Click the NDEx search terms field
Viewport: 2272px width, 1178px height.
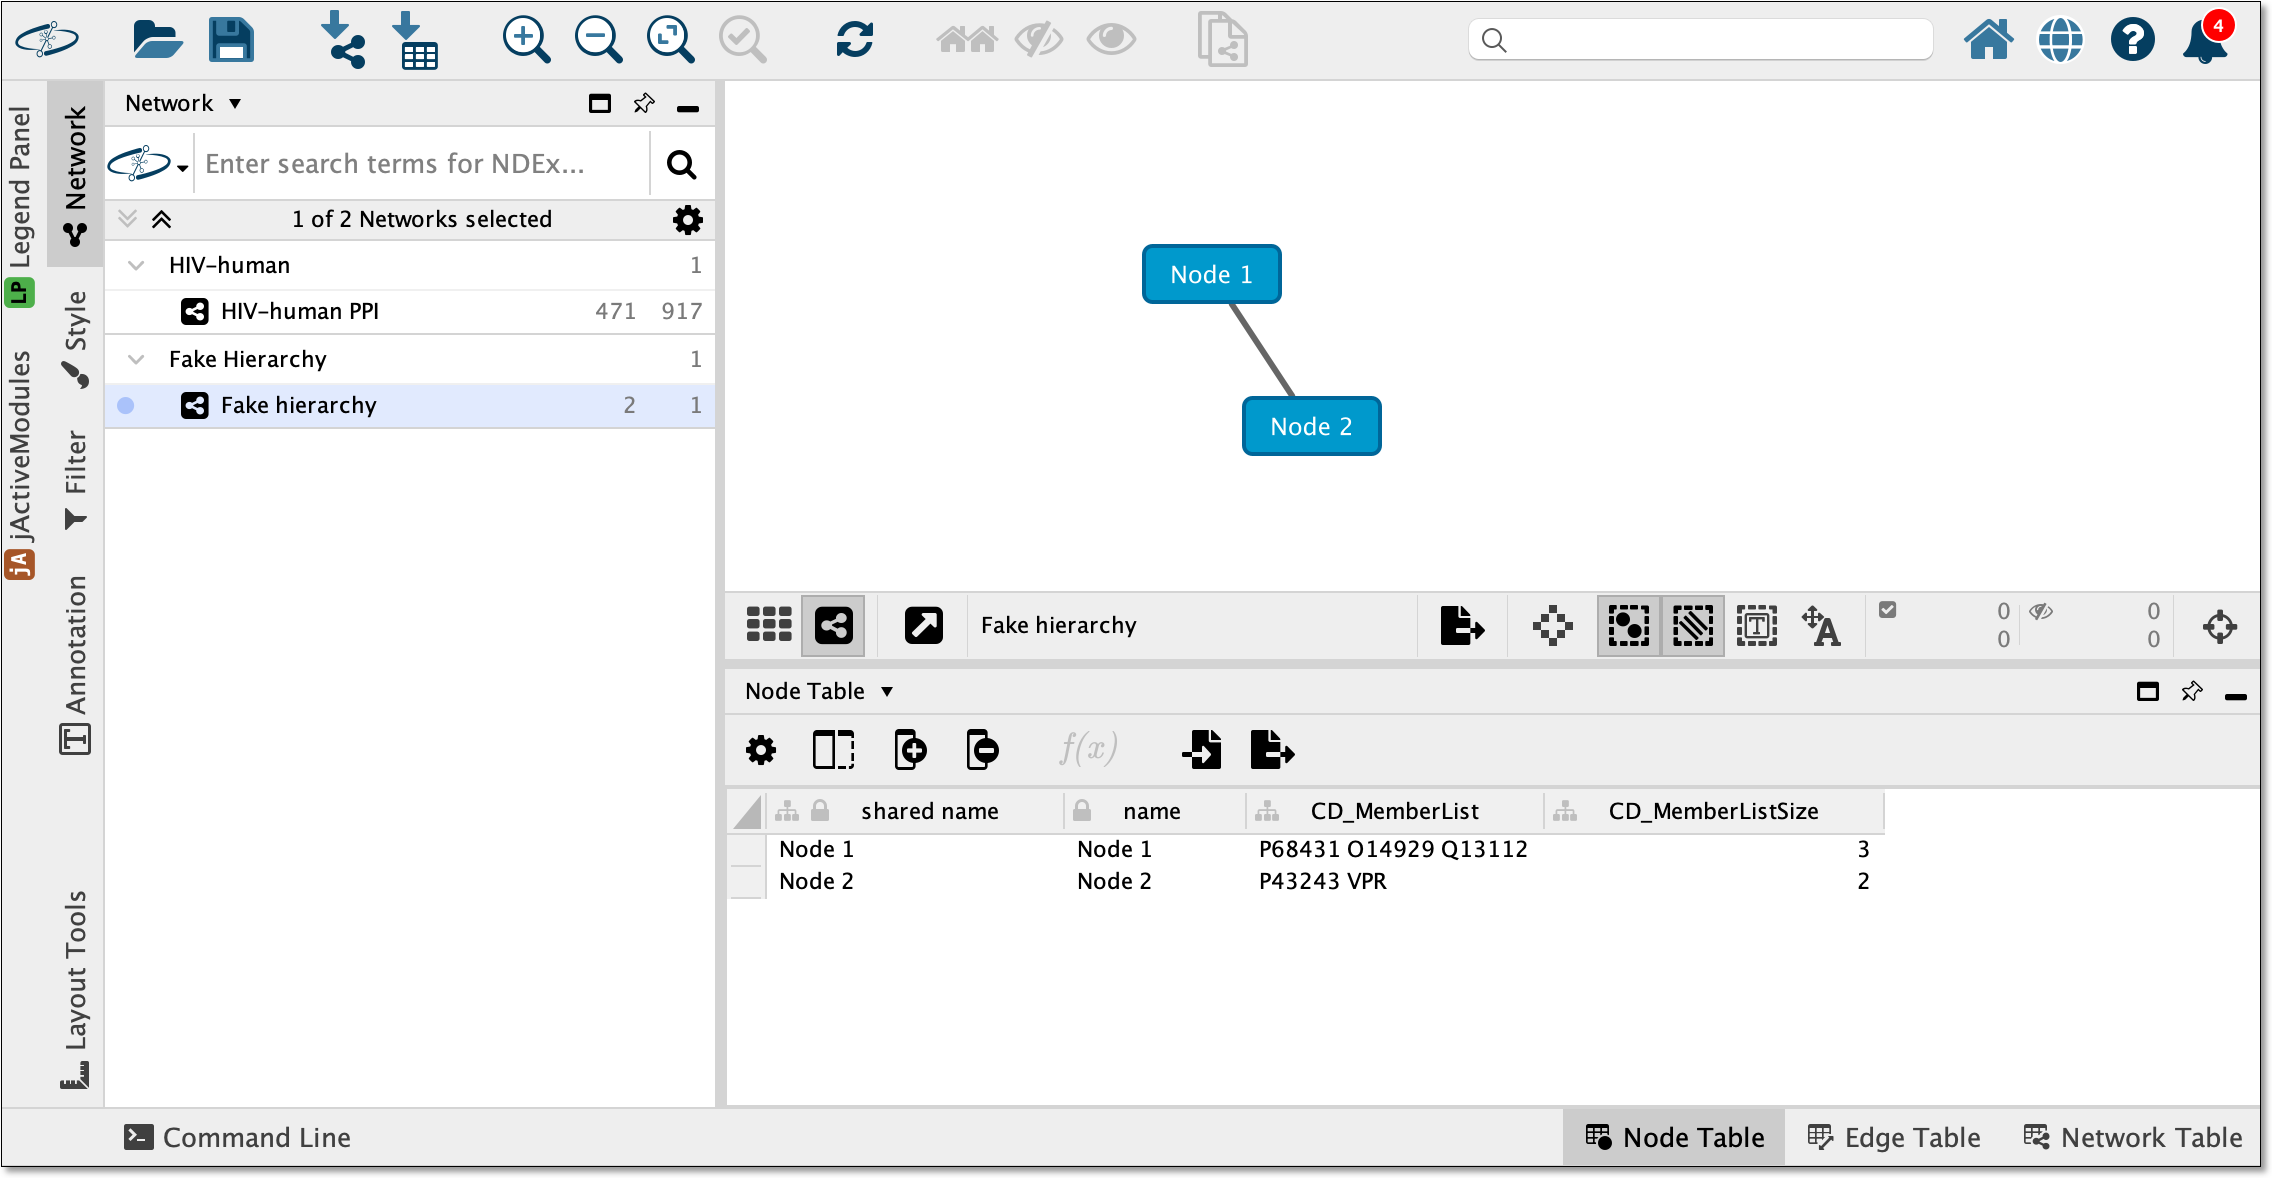pyautogui.click(x=422, y=163)
